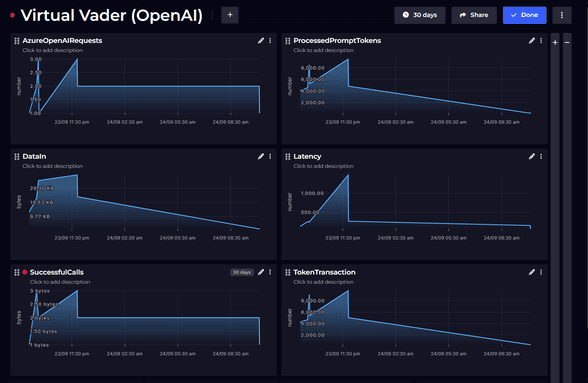Open TokenTransaction panel kebab menu
The height and width of the screenshot is (383, 588).
pyautogui.click(x=541, y=272)
